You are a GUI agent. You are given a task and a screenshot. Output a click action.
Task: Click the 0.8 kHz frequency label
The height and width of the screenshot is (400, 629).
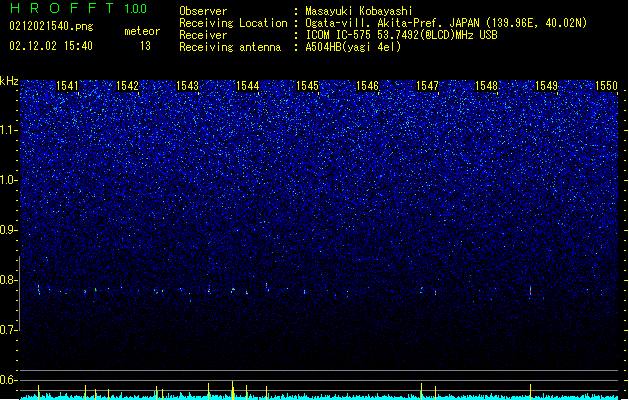[9, 280]
